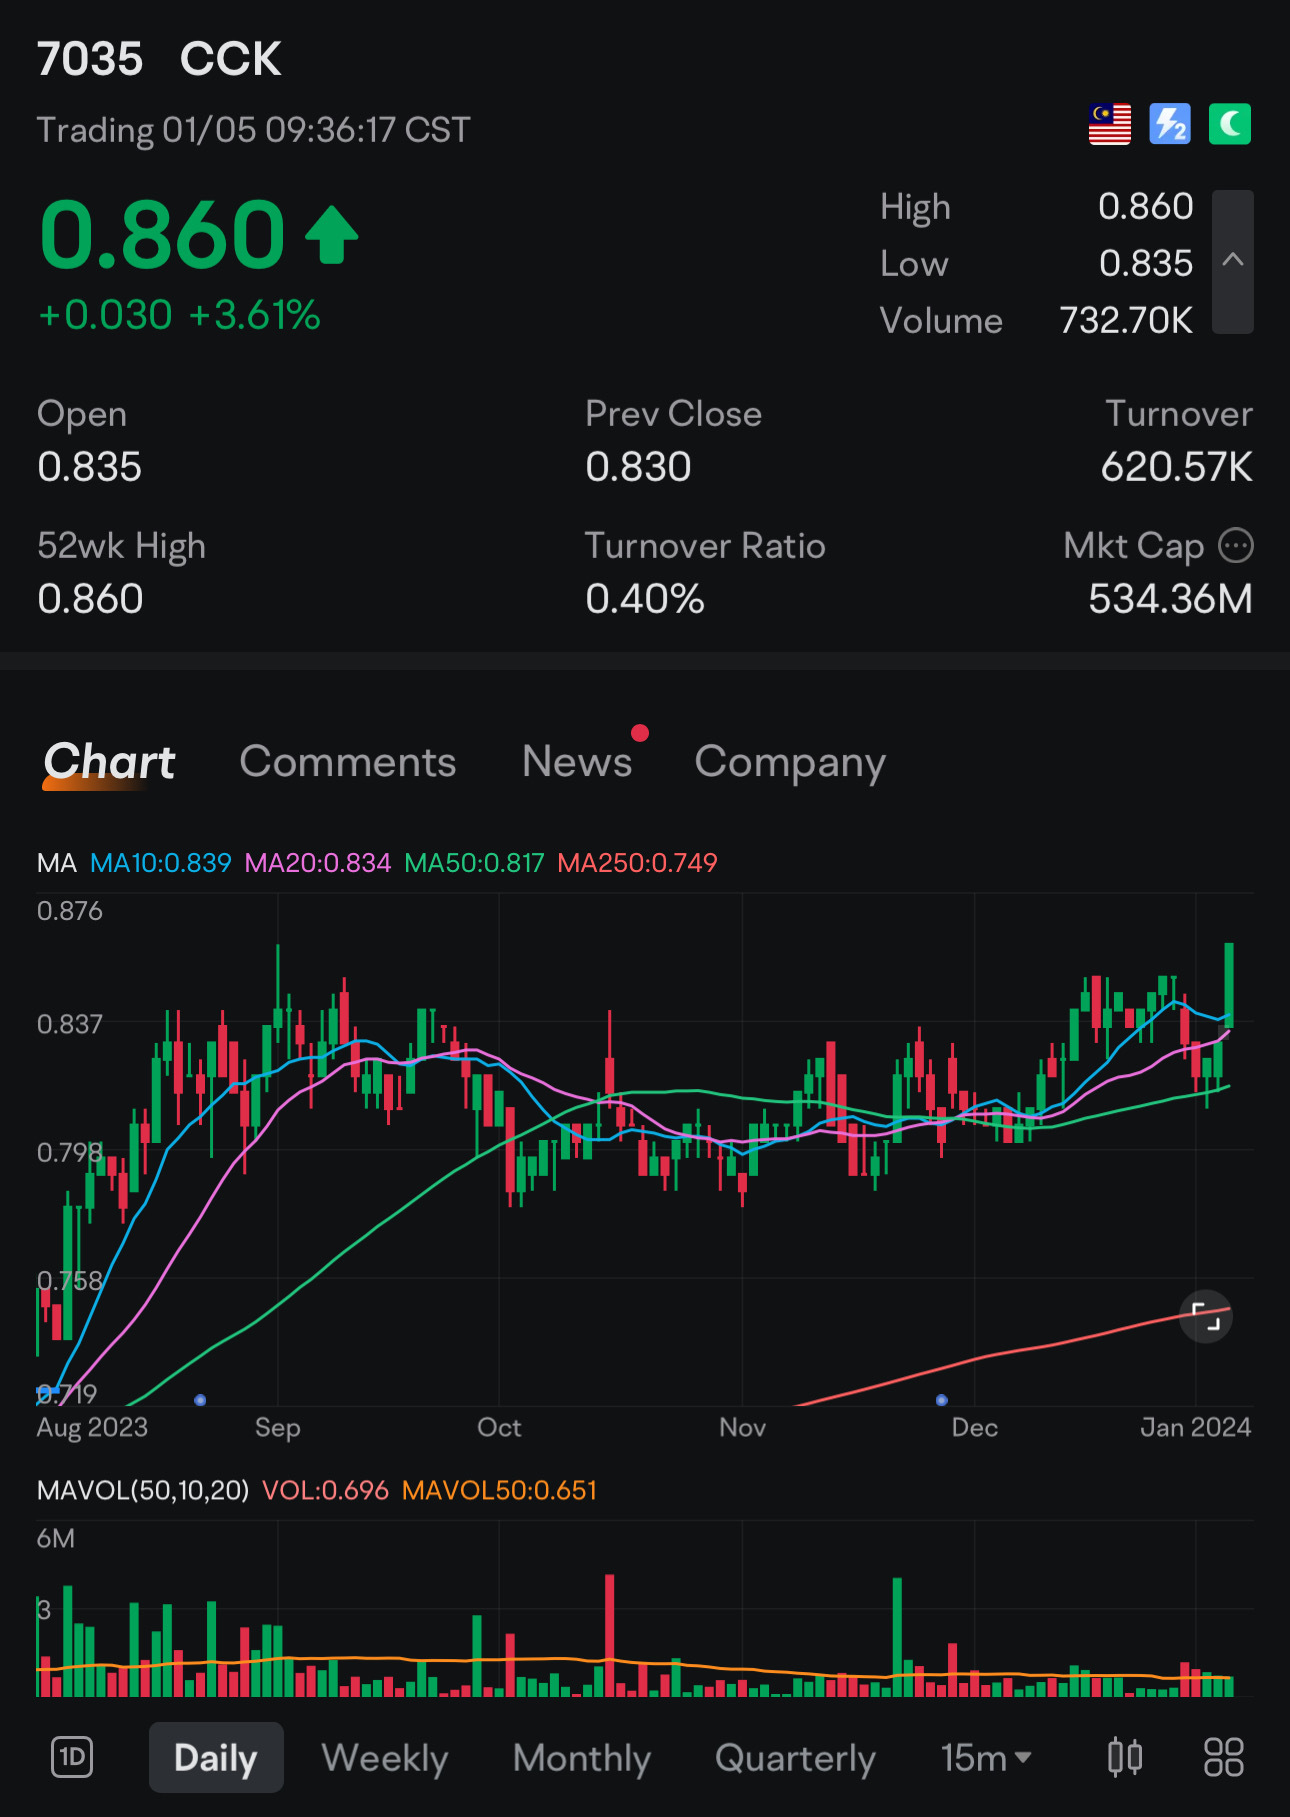1290x1817 pixels.
Task: Tap MA20:0.834 indicator label
Action: 318,863
